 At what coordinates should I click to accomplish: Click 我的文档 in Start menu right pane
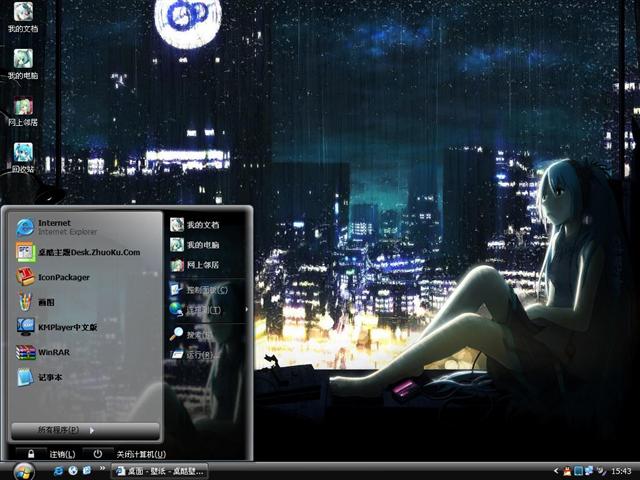click(207, 225)
